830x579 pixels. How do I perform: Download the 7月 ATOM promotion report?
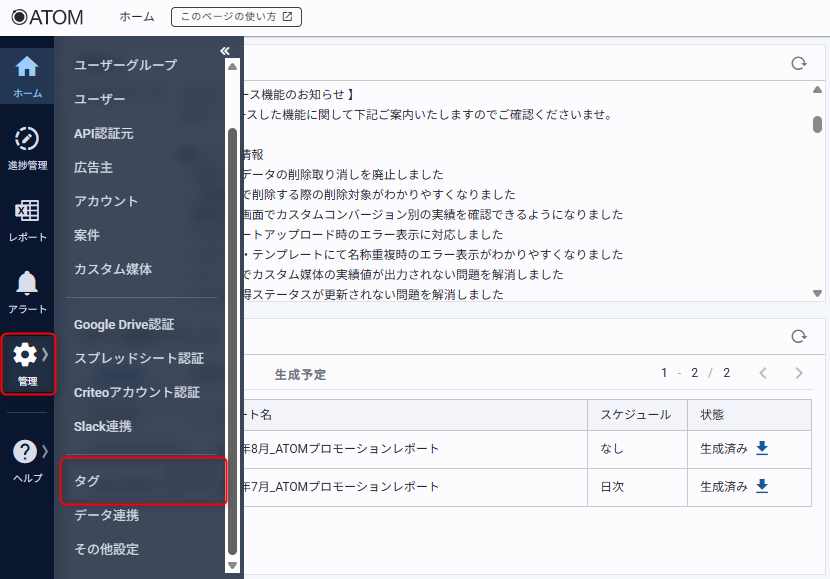pos(762,486)
